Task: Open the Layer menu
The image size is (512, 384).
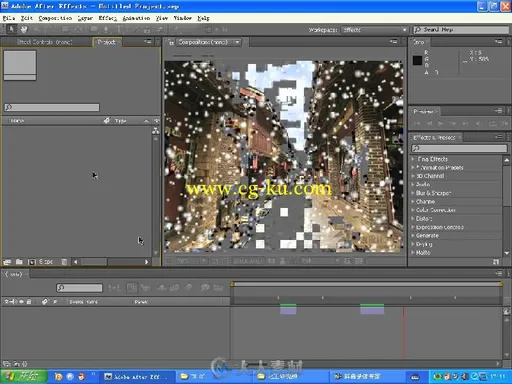Action: 85,18
